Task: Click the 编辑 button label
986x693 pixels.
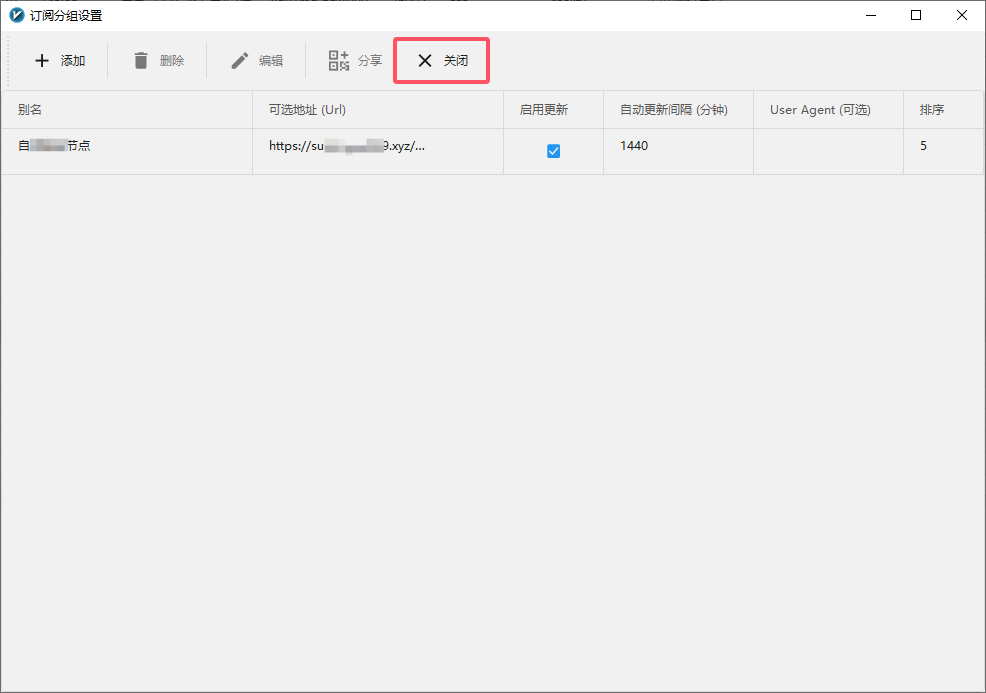Action: pyautogui.click(x=271, y=60)
